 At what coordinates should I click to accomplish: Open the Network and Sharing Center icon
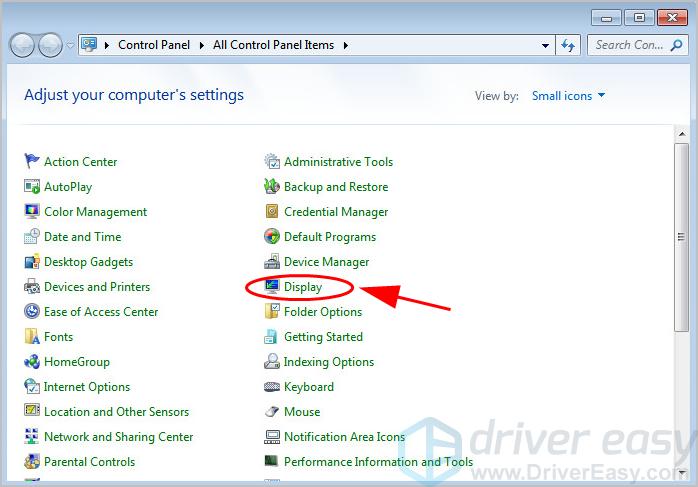tap(32, 436)
